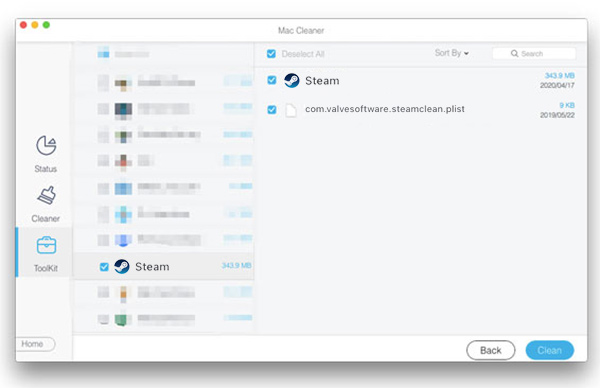
Task: Click the Sort By dropdown arrow
Action: 466,54
